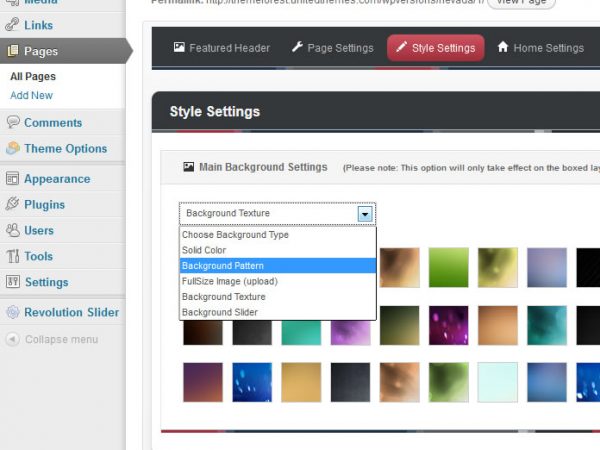This screenshot has height=450, width=600.
Task: Click the Appearance sidebar icon
Action: [13, 178]
